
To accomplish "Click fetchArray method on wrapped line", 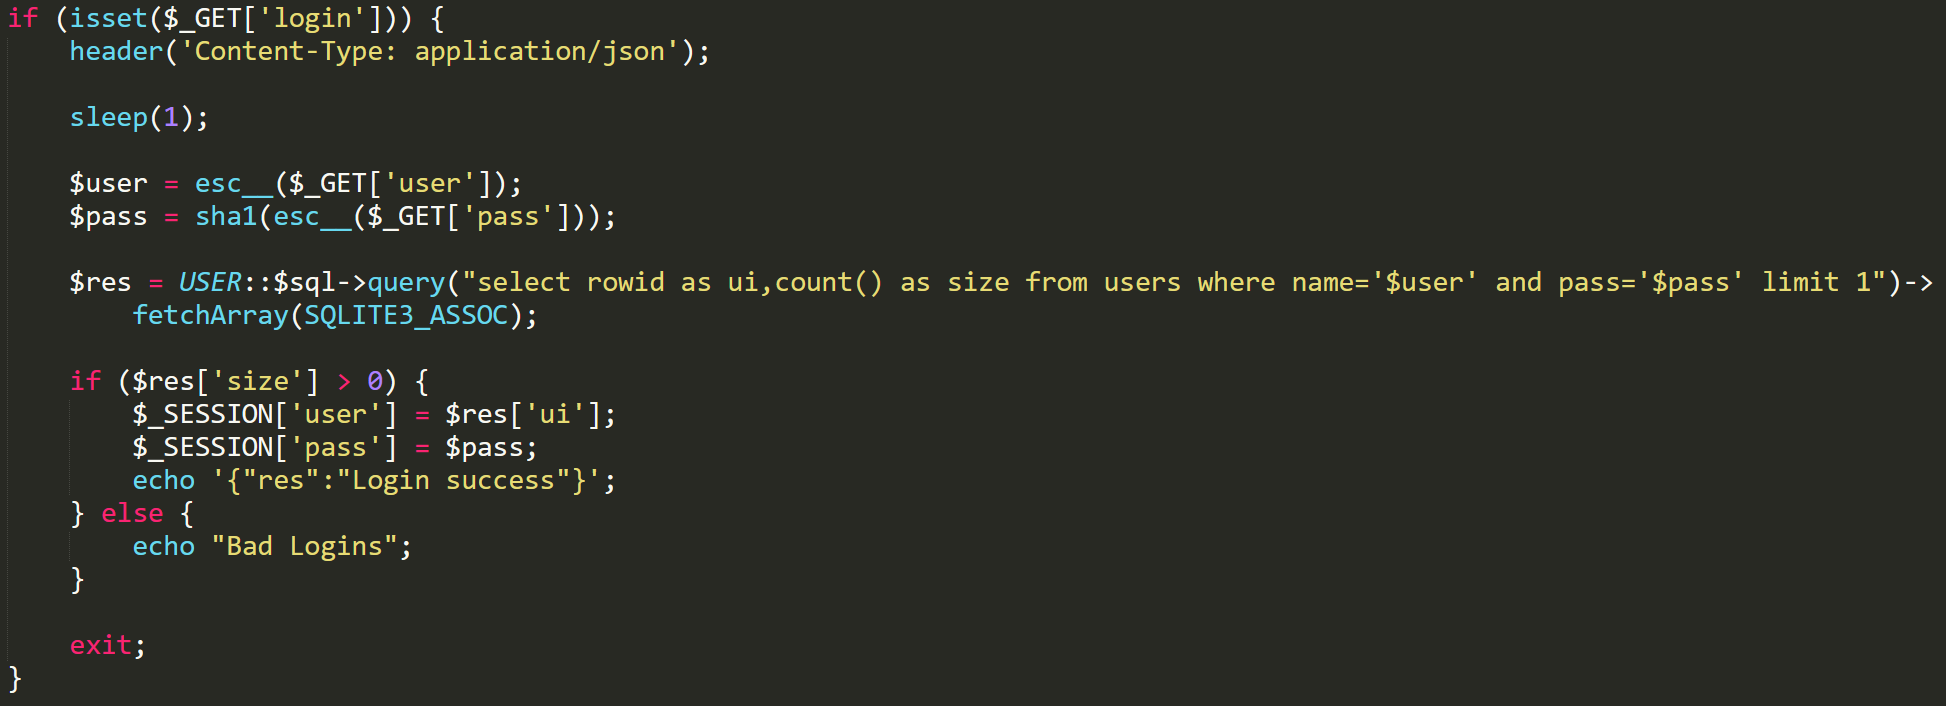I will pos(210,315).
